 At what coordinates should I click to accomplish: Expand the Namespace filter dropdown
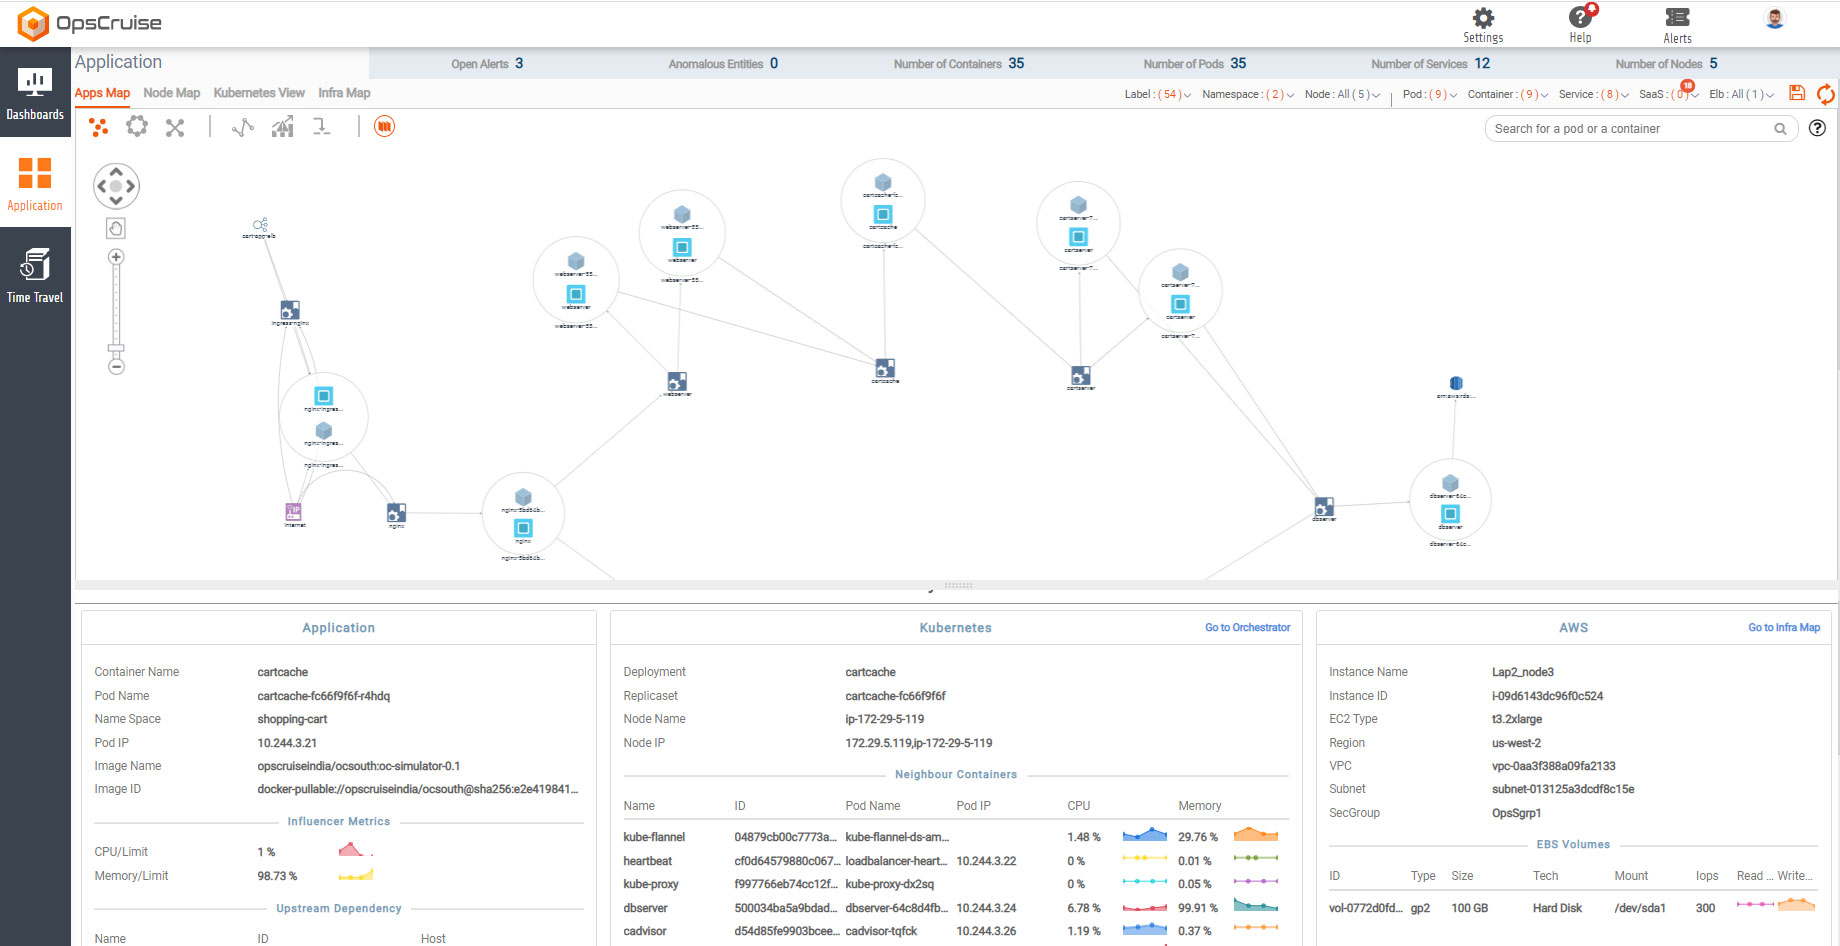[1248, 95]
